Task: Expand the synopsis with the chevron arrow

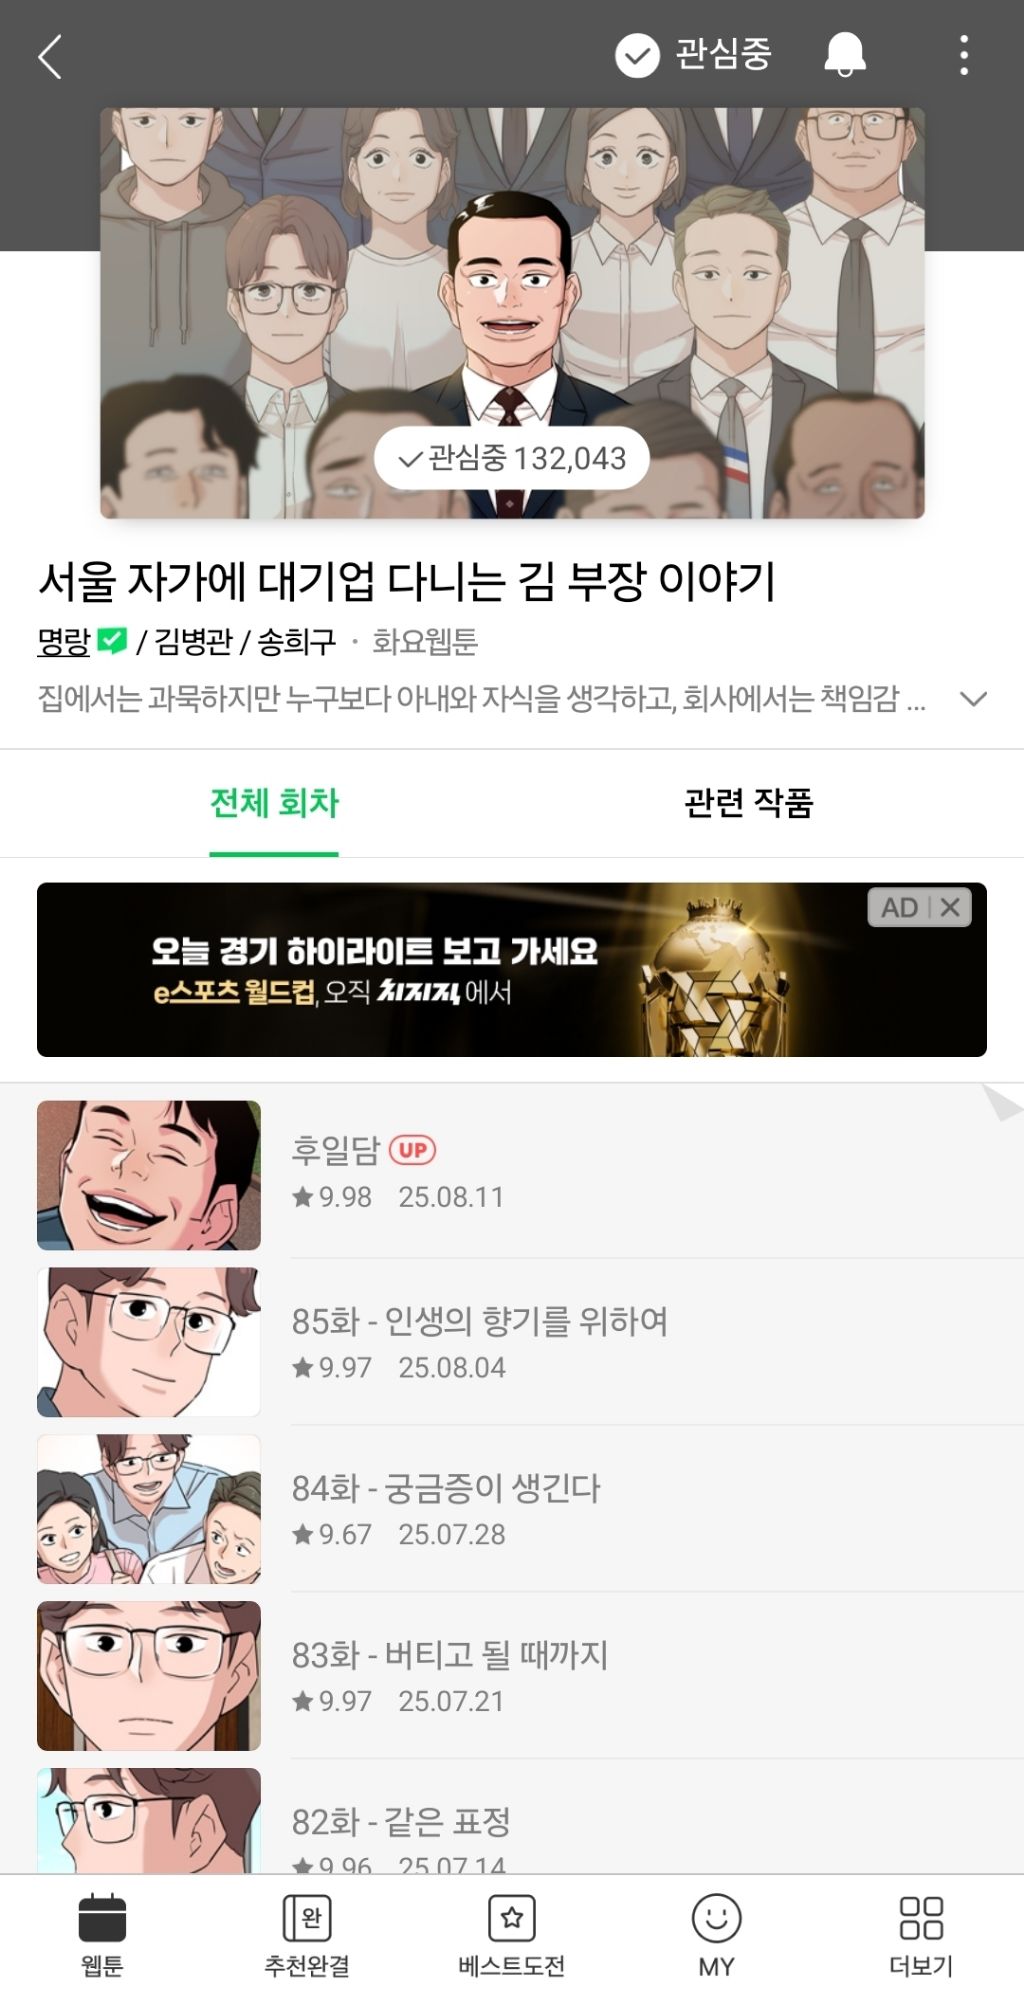Action: [973, 699]
